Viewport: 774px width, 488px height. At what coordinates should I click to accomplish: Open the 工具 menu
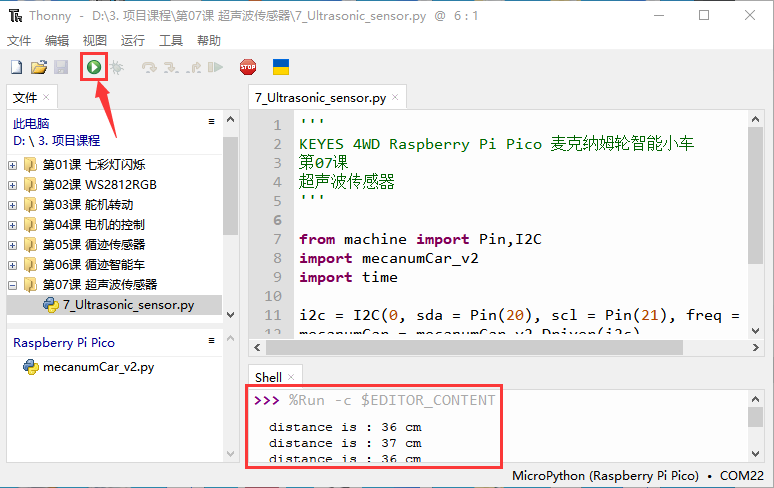tap(171, 40)
